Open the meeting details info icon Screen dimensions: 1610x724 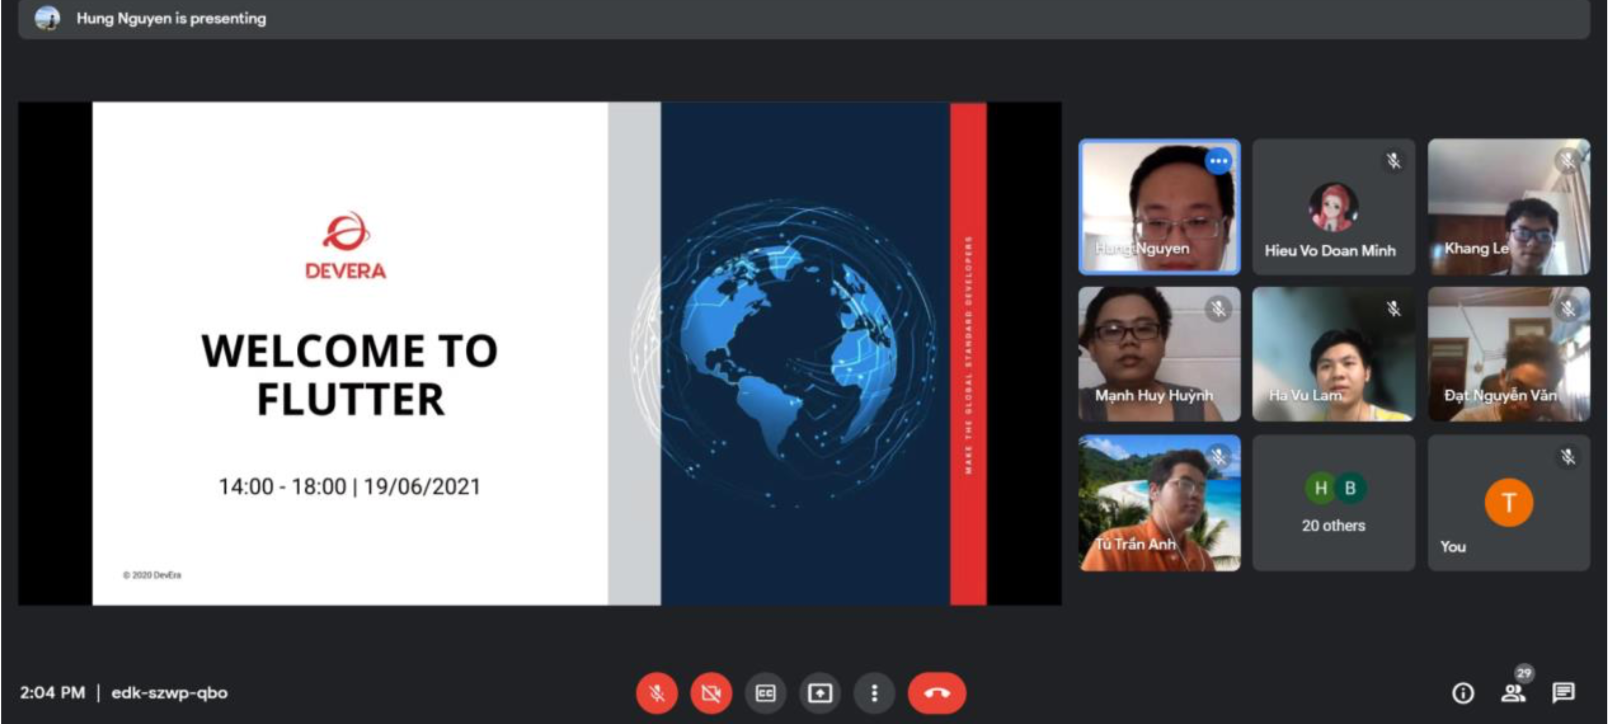[x=1463, y=693]
